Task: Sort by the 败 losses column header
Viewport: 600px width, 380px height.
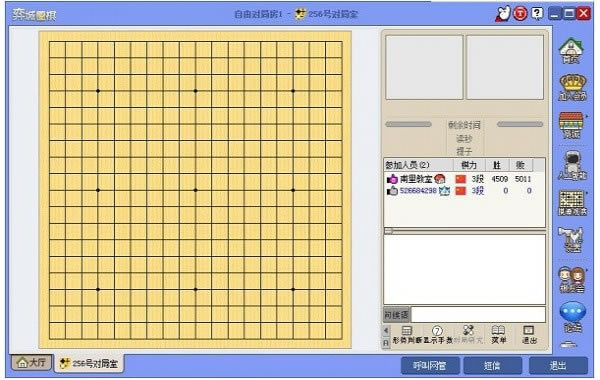Action: coord(520,165)
